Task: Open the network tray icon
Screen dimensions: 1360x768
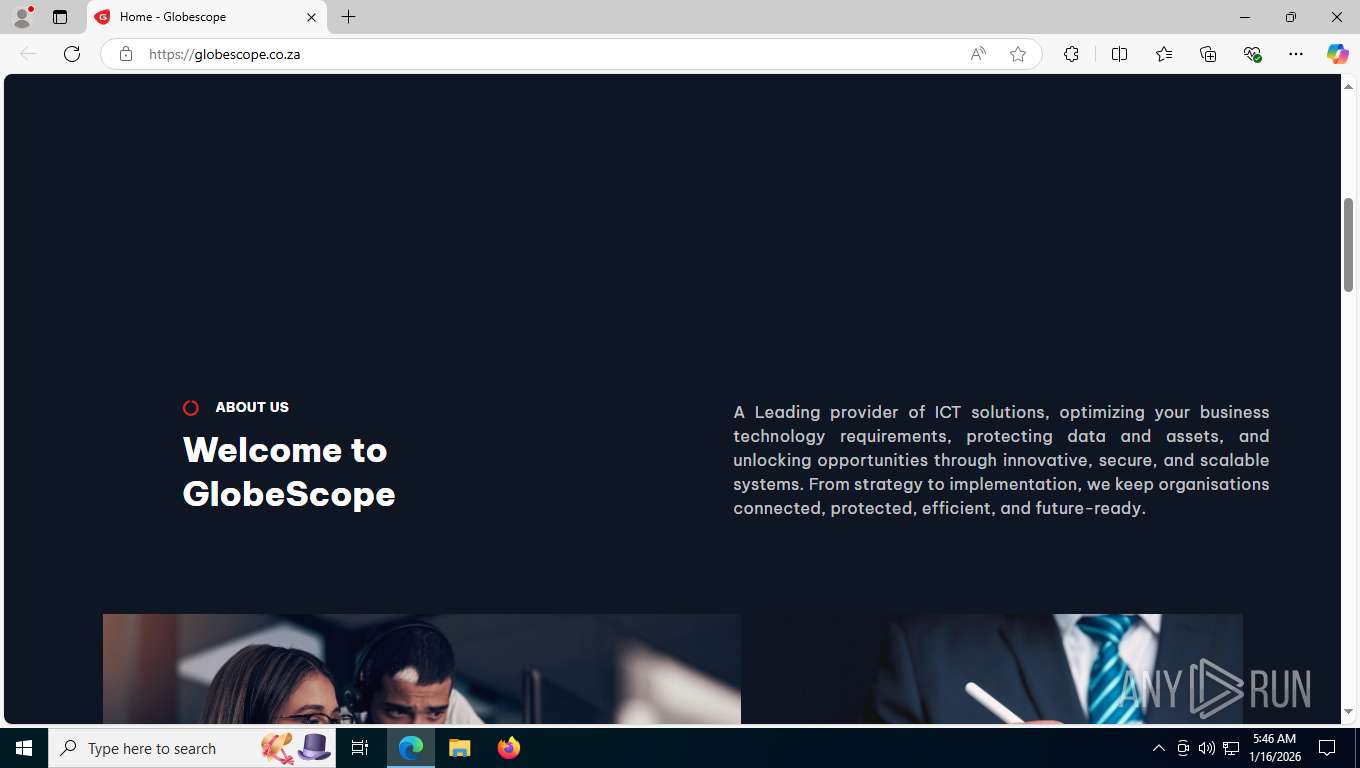Action: 1231,748
